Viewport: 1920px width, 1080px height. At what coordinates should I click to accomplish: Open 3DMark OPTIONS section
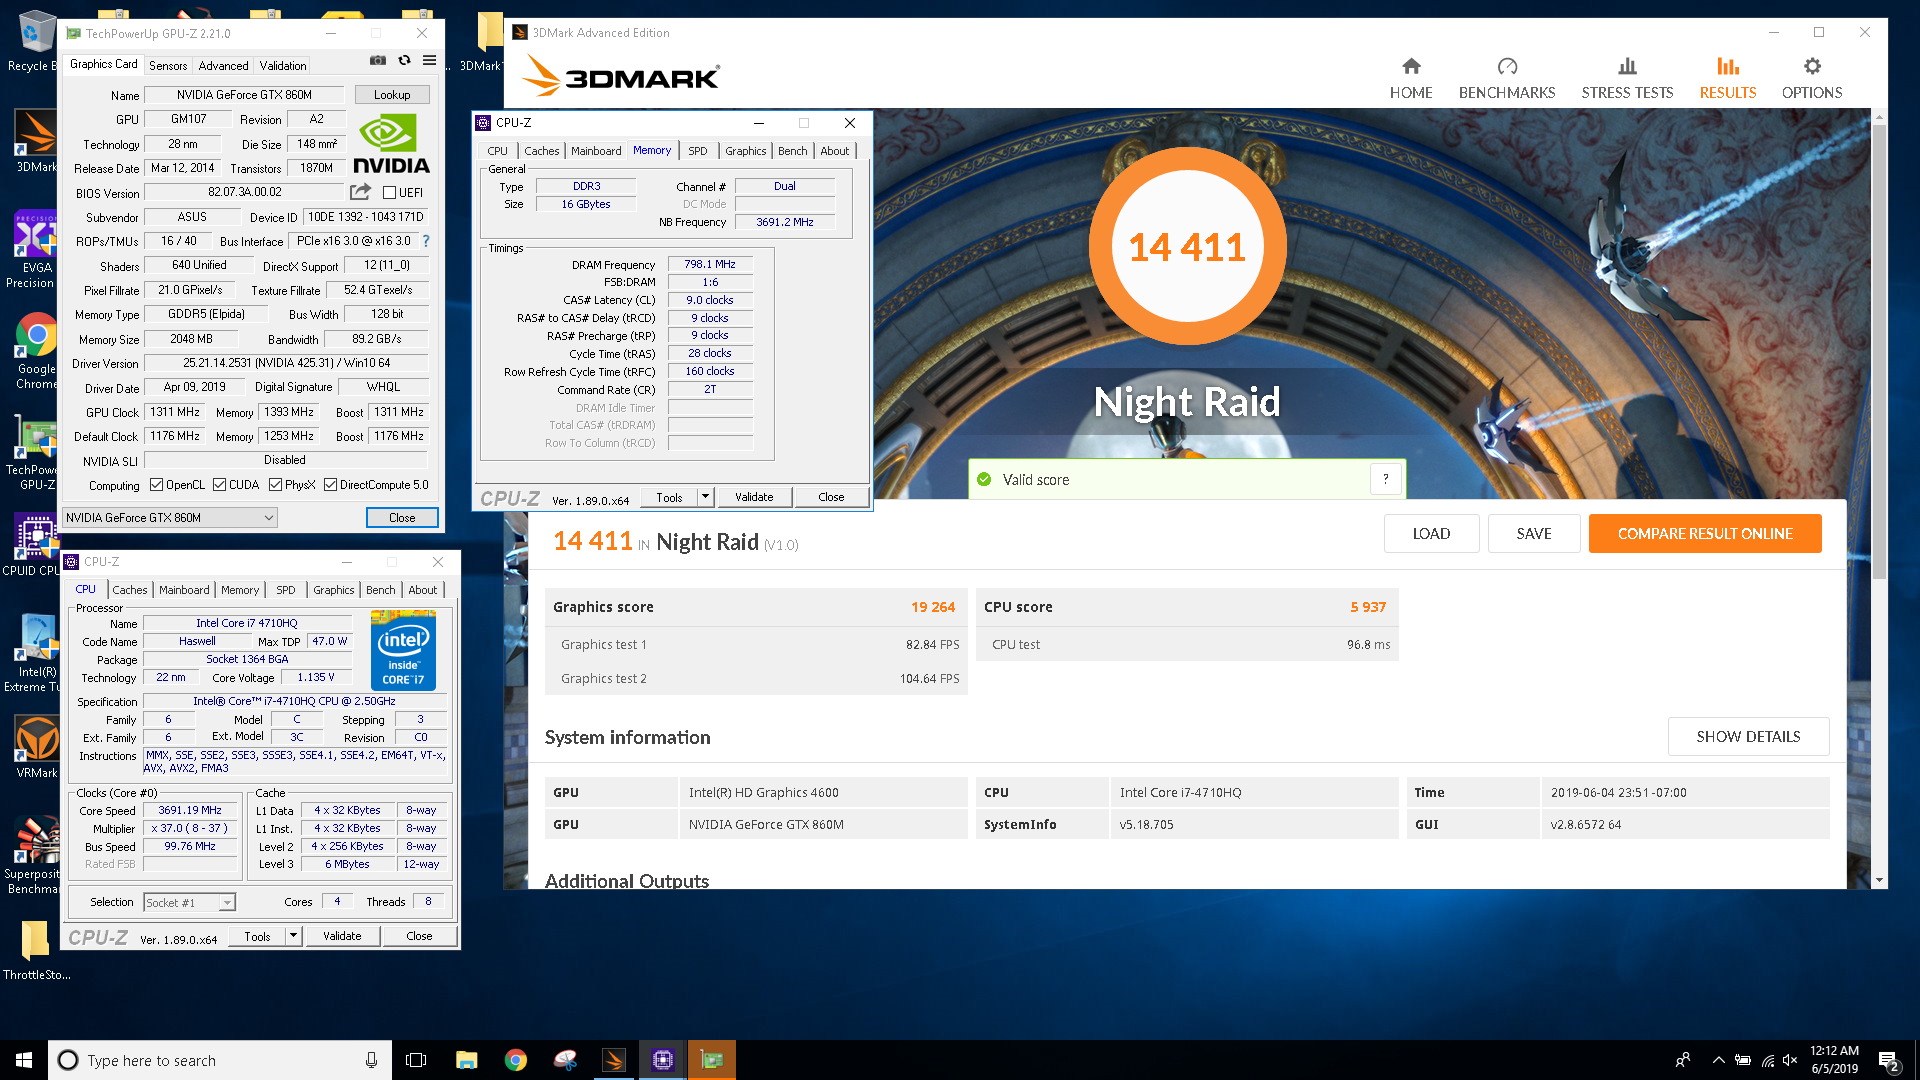1811,78
